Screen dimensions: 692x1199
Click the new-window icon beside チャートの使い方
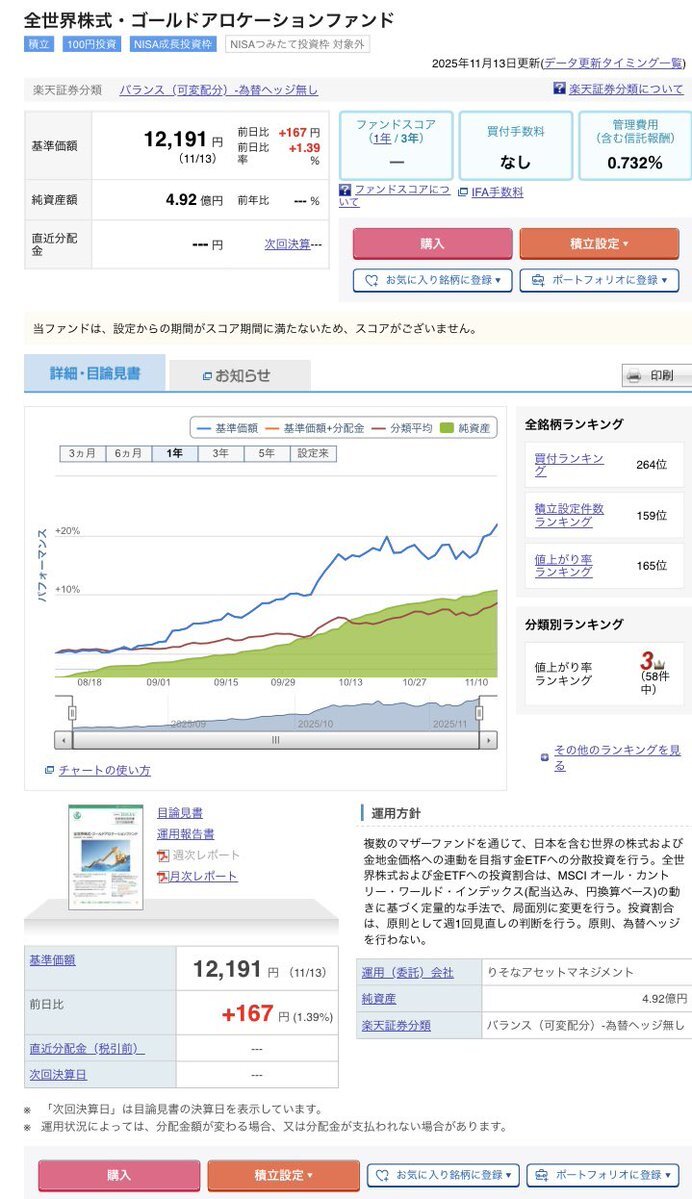[50, 770]
